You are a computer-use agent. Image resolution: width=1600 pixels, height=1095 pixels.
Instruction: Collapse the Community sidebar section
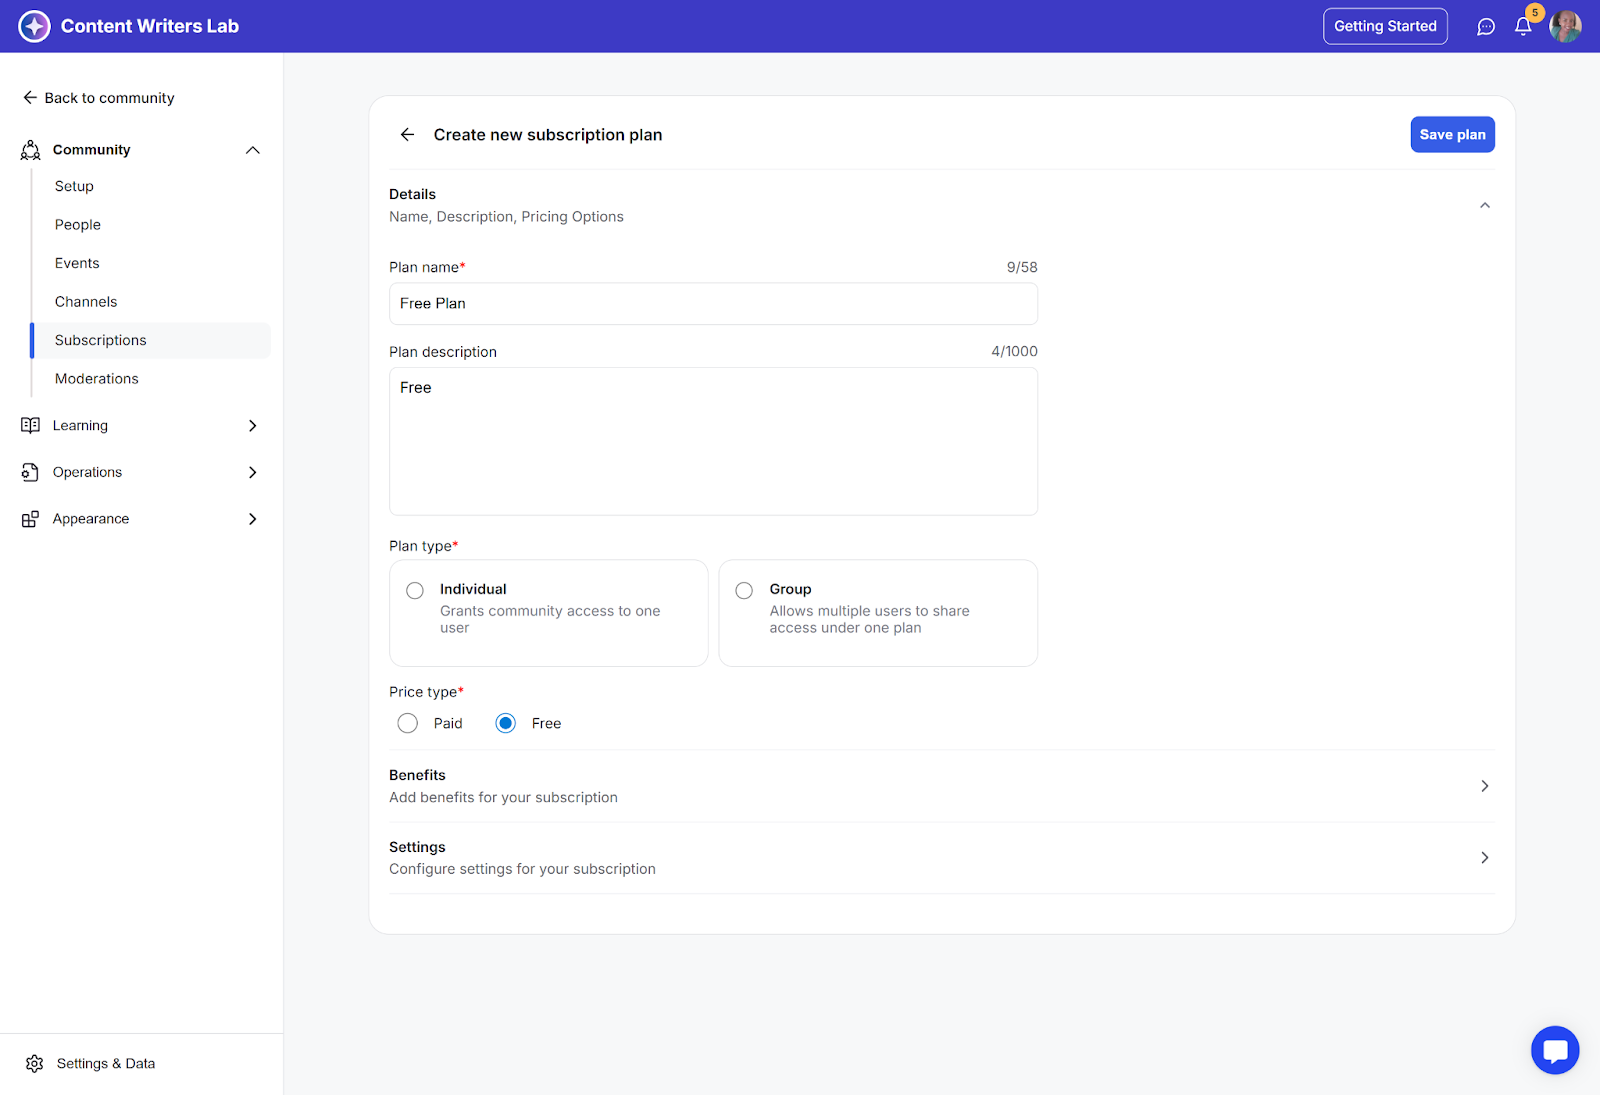click(x=252, y=150)
